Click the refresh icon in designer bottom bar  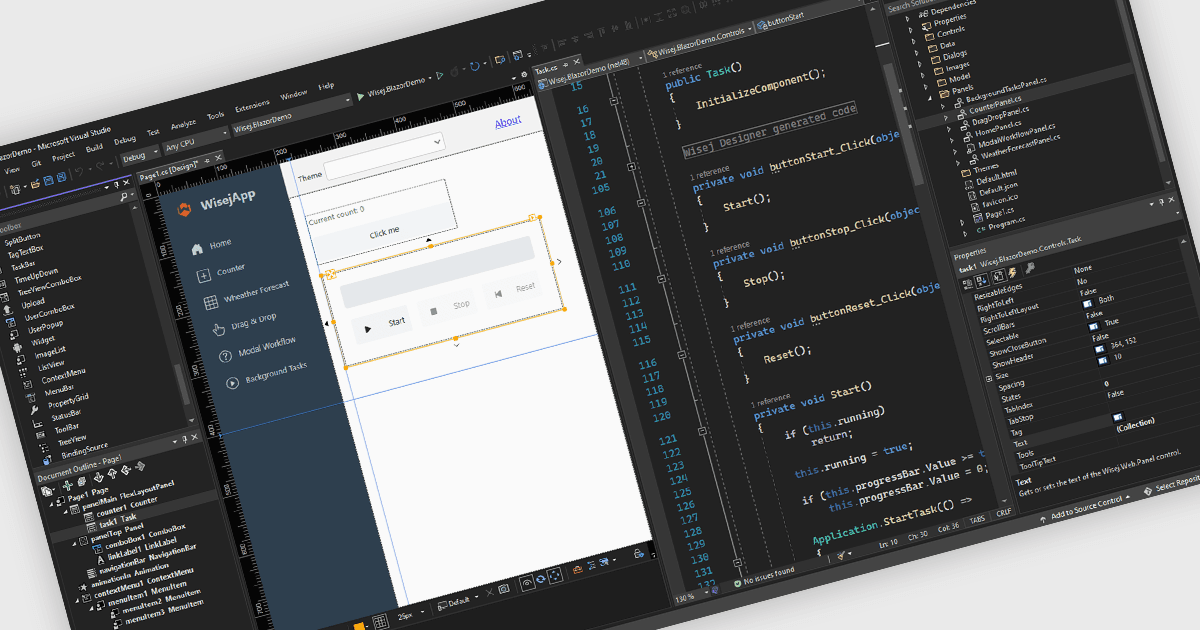pyautogui.click(x=541, y=580)
